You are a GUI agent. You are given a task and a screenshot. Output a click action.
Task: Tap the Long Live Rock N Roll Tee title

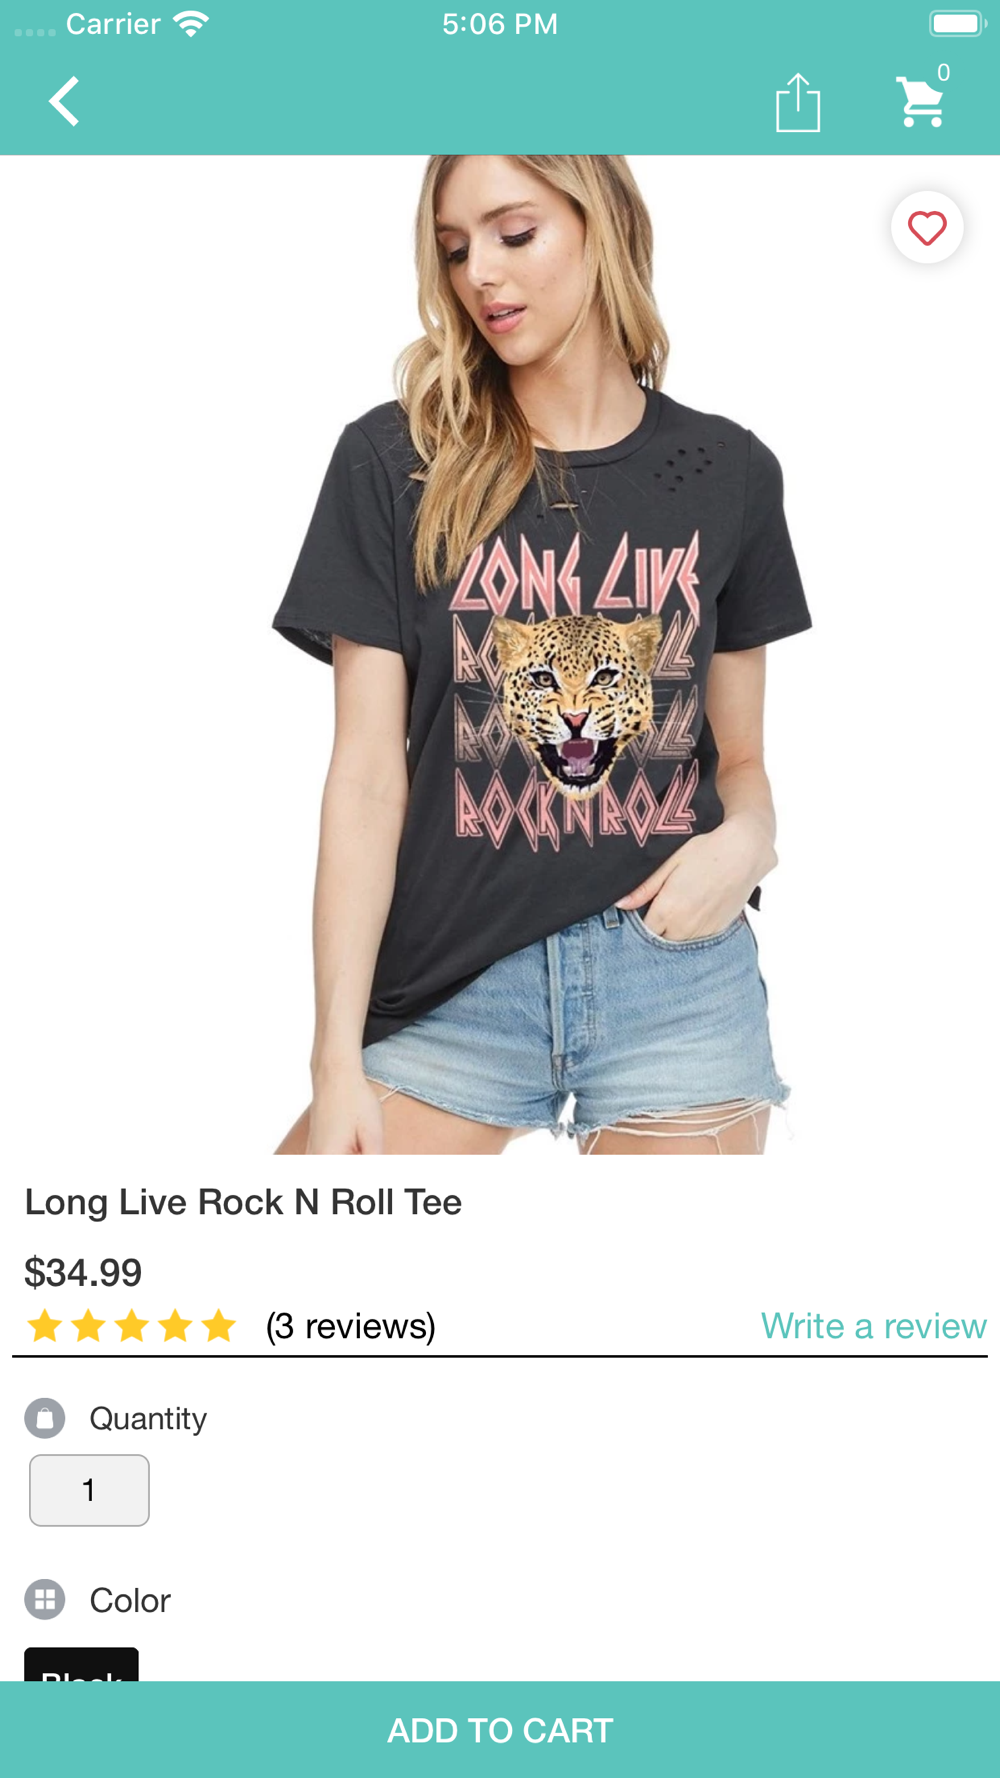(243, 1202)
